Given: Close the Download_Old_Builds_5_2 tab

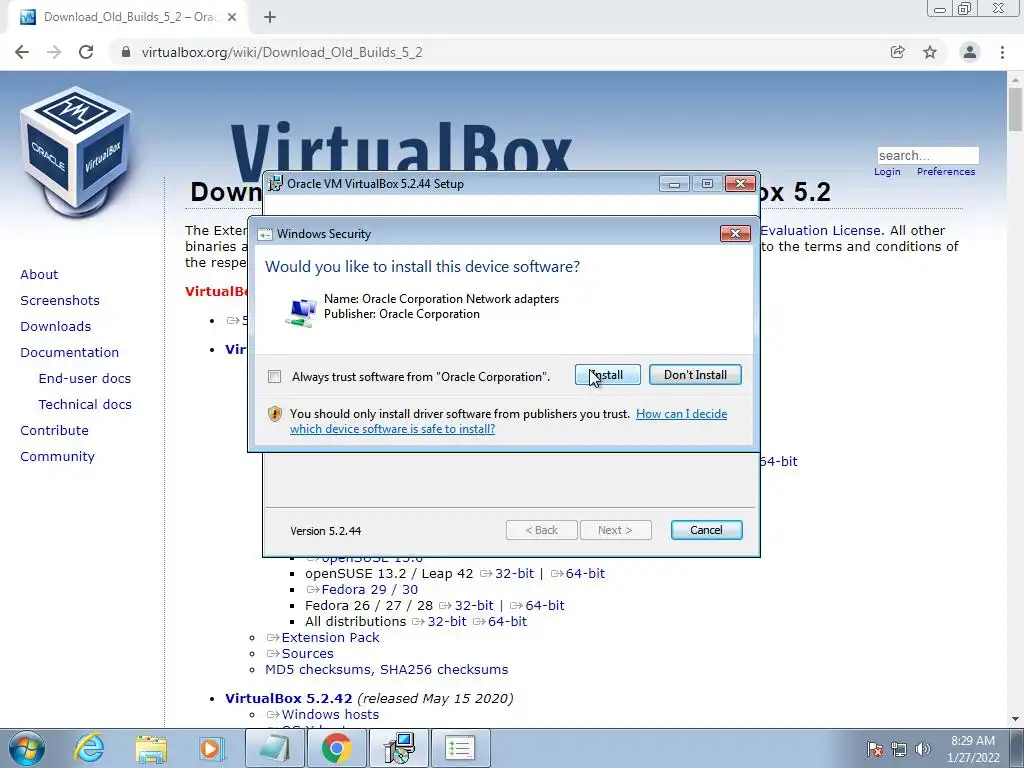Looking at the screenshot, I should pos(232,18).
